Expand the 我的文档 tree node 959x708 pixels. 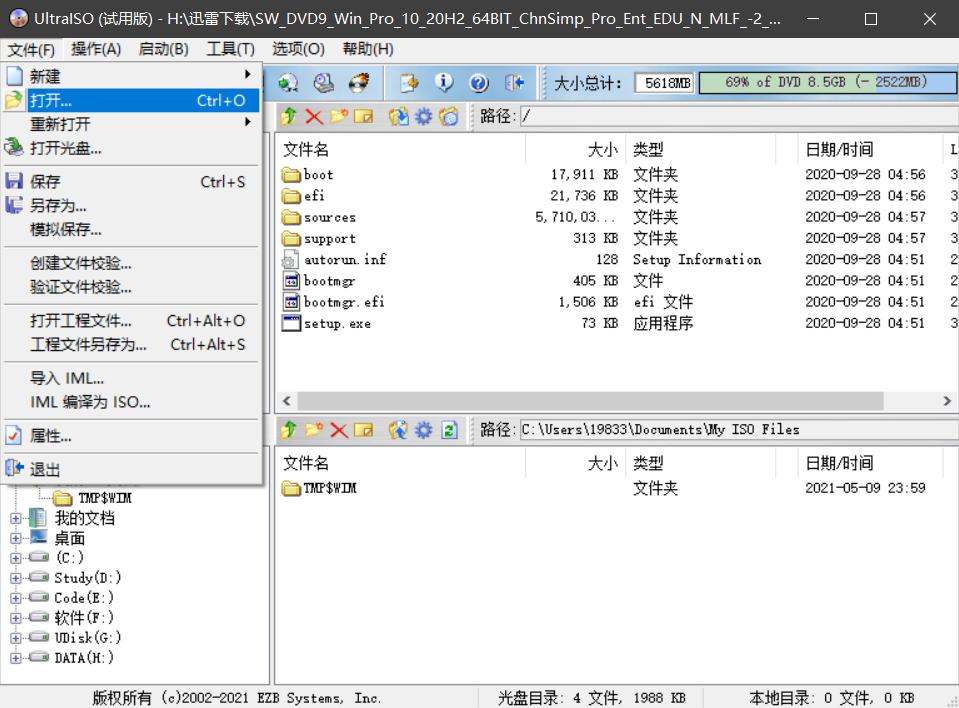coord(16,518)
